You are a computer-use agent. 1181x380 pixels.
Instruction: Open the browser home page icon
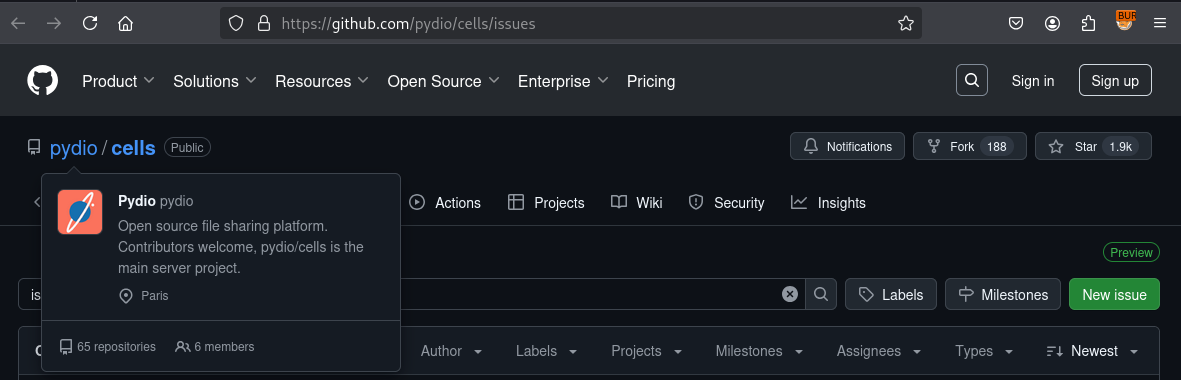coord(126,23)
